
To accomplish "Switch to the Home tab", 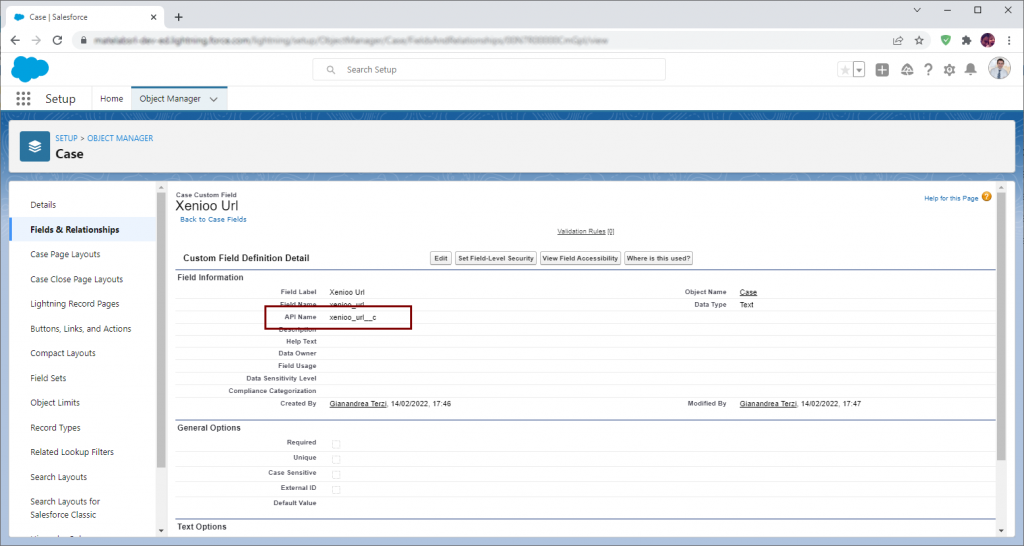I will pos(112,99).
